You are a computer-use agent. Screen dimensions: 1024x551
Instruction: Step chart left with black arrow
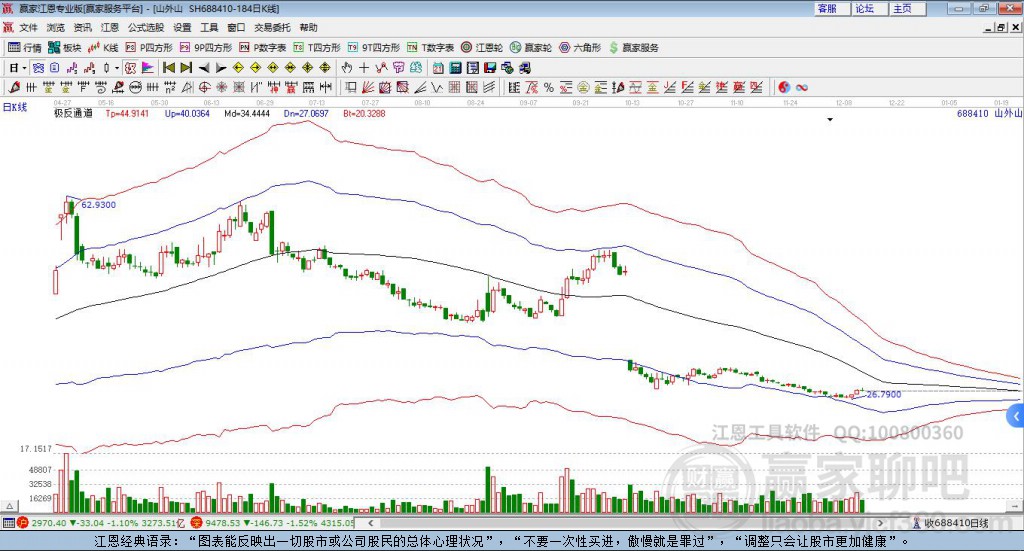(x=204, y=68)
